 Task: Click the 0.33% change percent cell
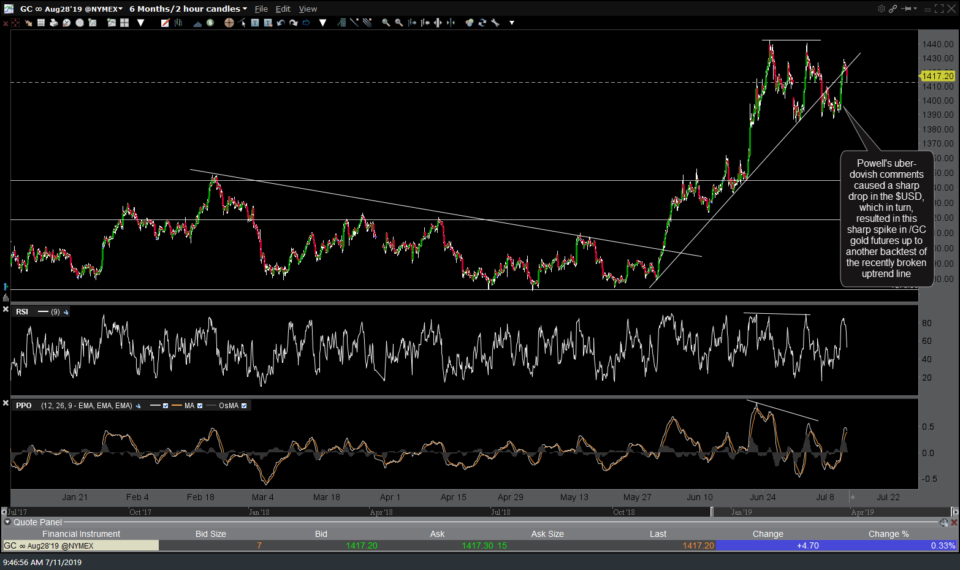click(x=942, y=546)
